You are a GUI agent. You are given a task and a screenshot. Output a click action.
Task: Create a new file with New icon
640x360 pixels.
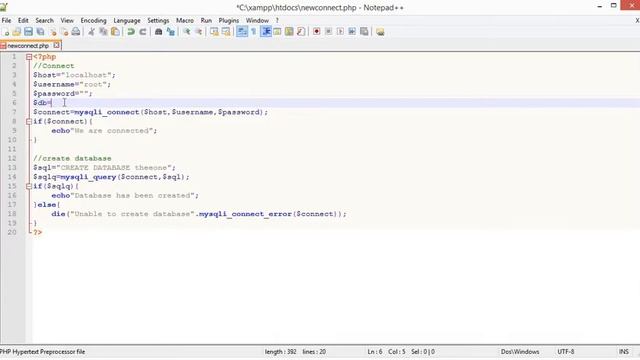(6, 32)
